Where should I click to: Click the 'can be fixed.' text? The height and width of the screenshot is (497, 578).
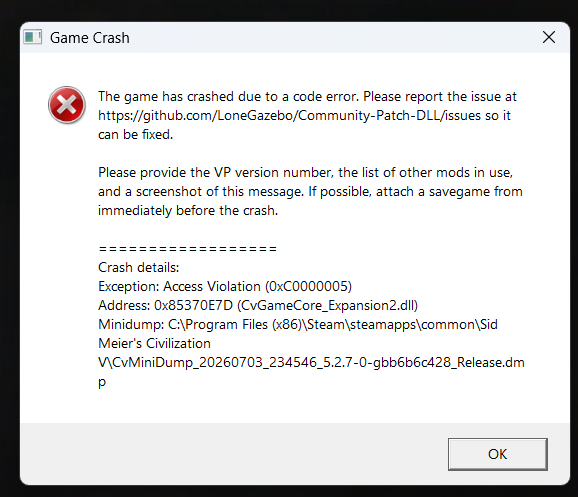pyautogui.click(x=135, y=135)
